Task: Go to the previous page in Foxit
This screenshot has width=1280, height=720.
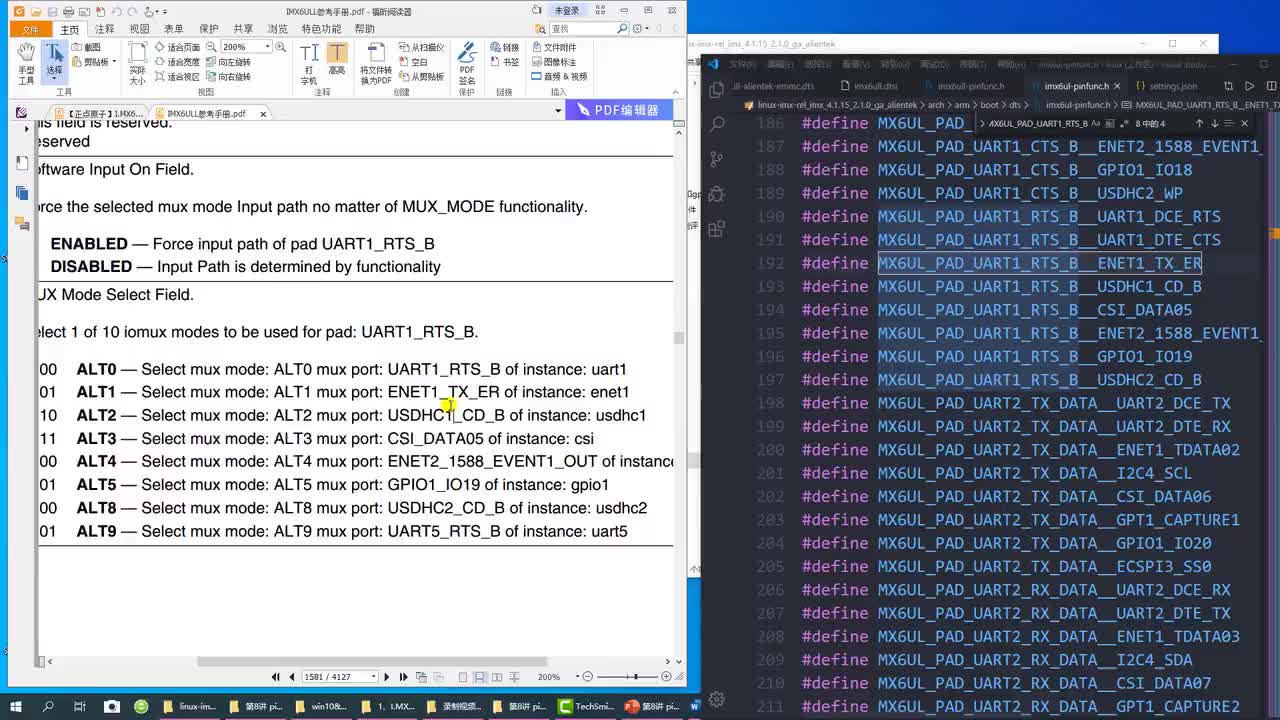Action: (291, 677)
